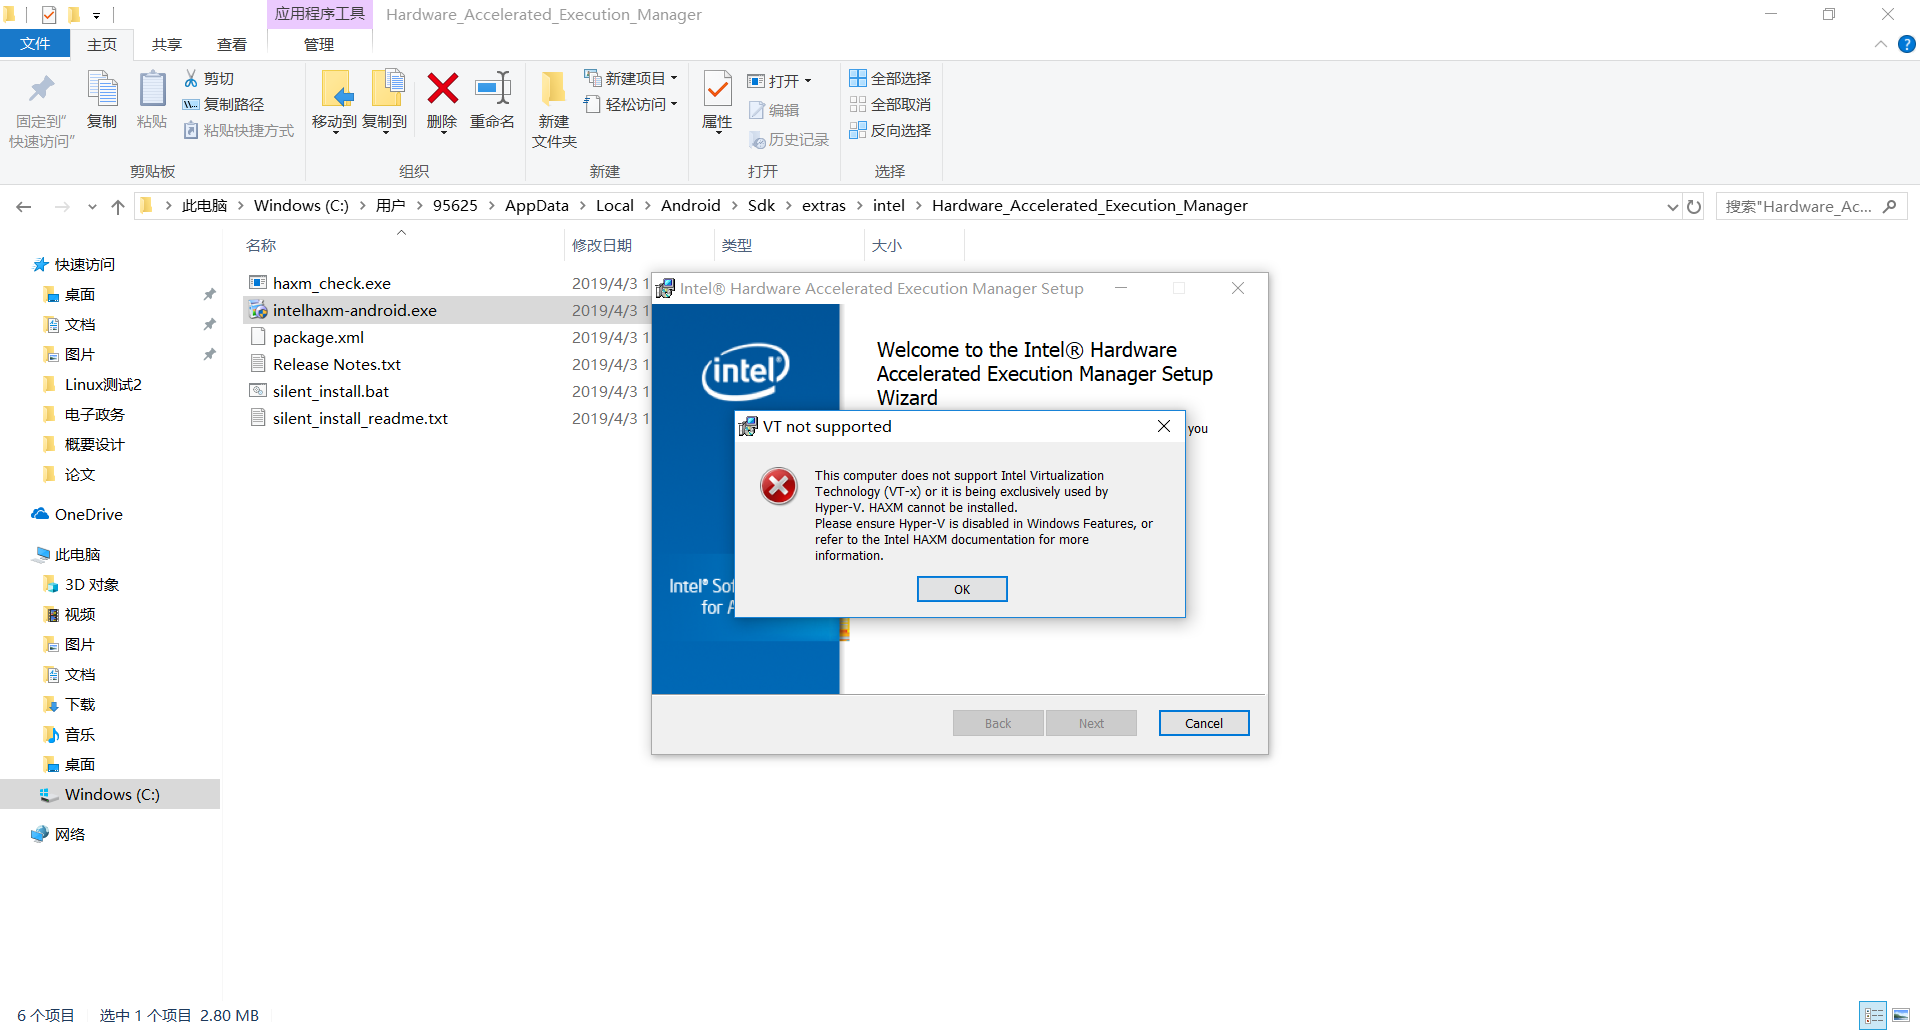Click the search magnifier icon

point(1889,206)
